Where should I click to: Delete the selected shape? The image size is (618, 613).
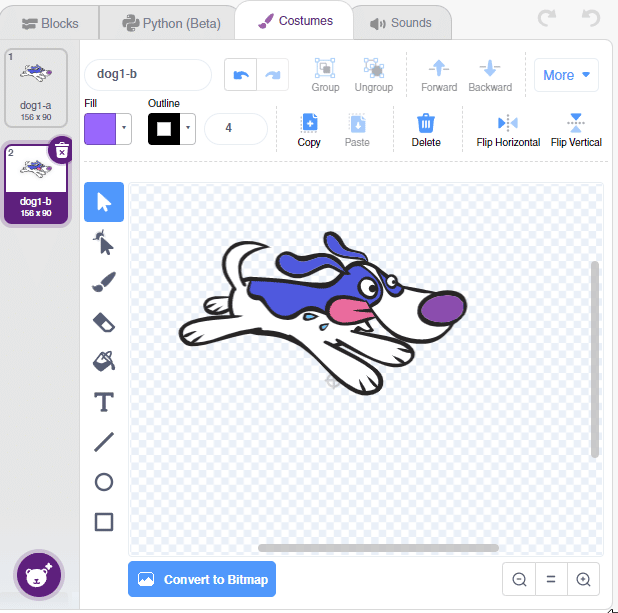point(426,130)
